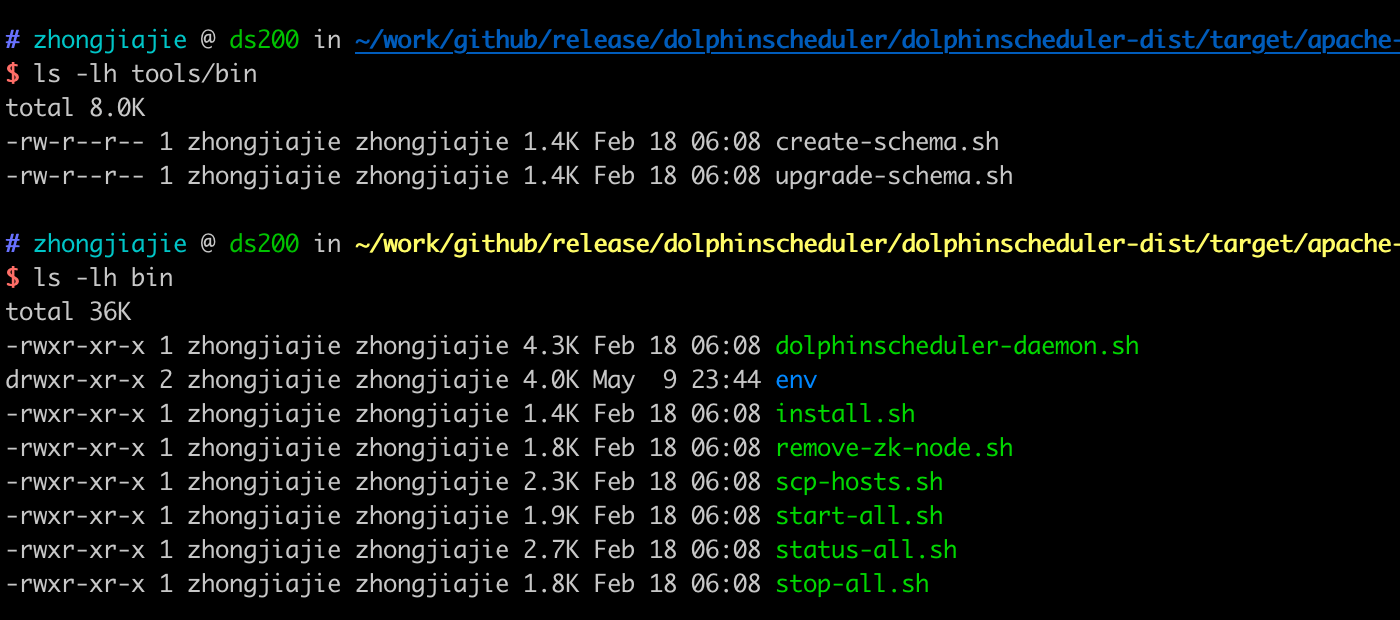This screenshot has height=620, width=1400.
Task: Click the scp-hosts.sh script name
Action: click(x=858, y=481)
